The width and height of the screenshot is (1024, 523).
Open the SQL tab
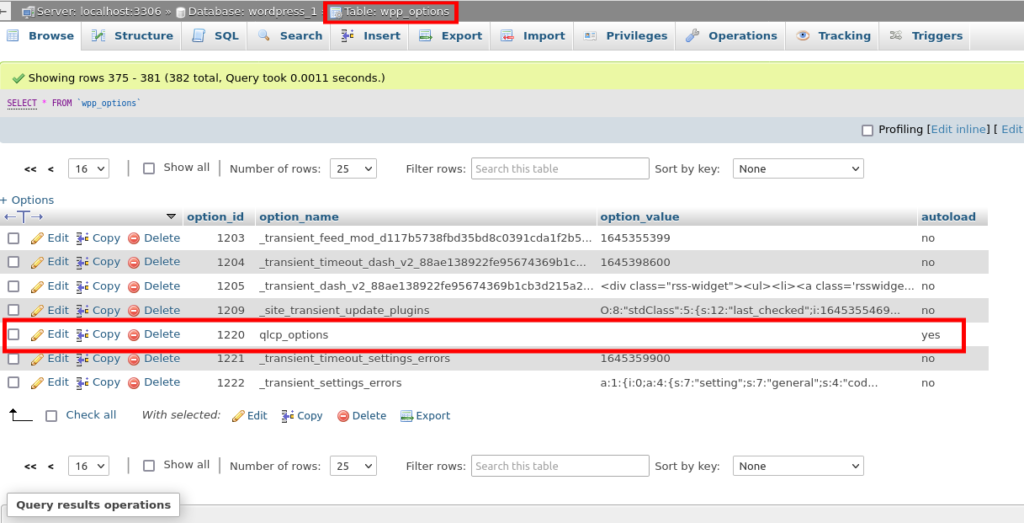216,36
